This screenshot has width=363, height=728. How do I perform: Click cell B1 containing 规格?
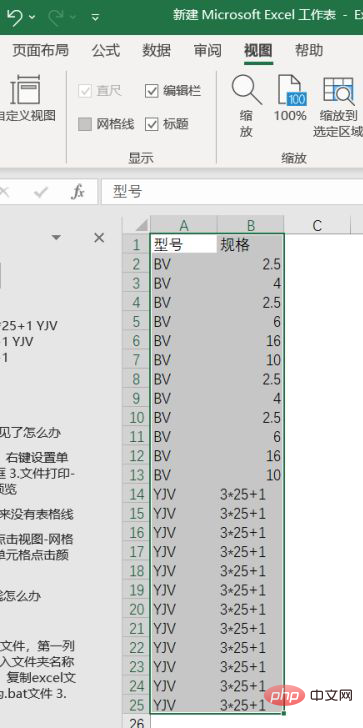[251, 244]
